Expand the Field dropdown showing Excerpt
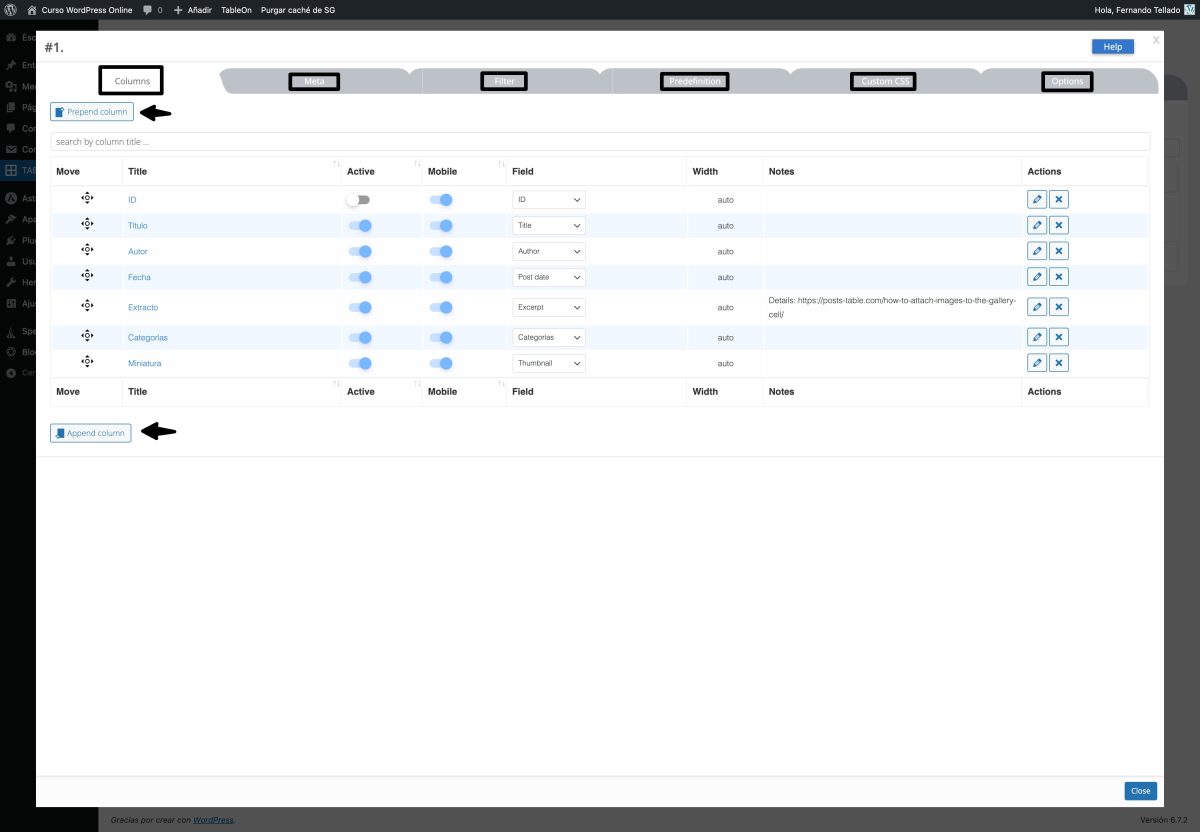The height and width of the screenshot is (832, 1200). click(549, 308)
